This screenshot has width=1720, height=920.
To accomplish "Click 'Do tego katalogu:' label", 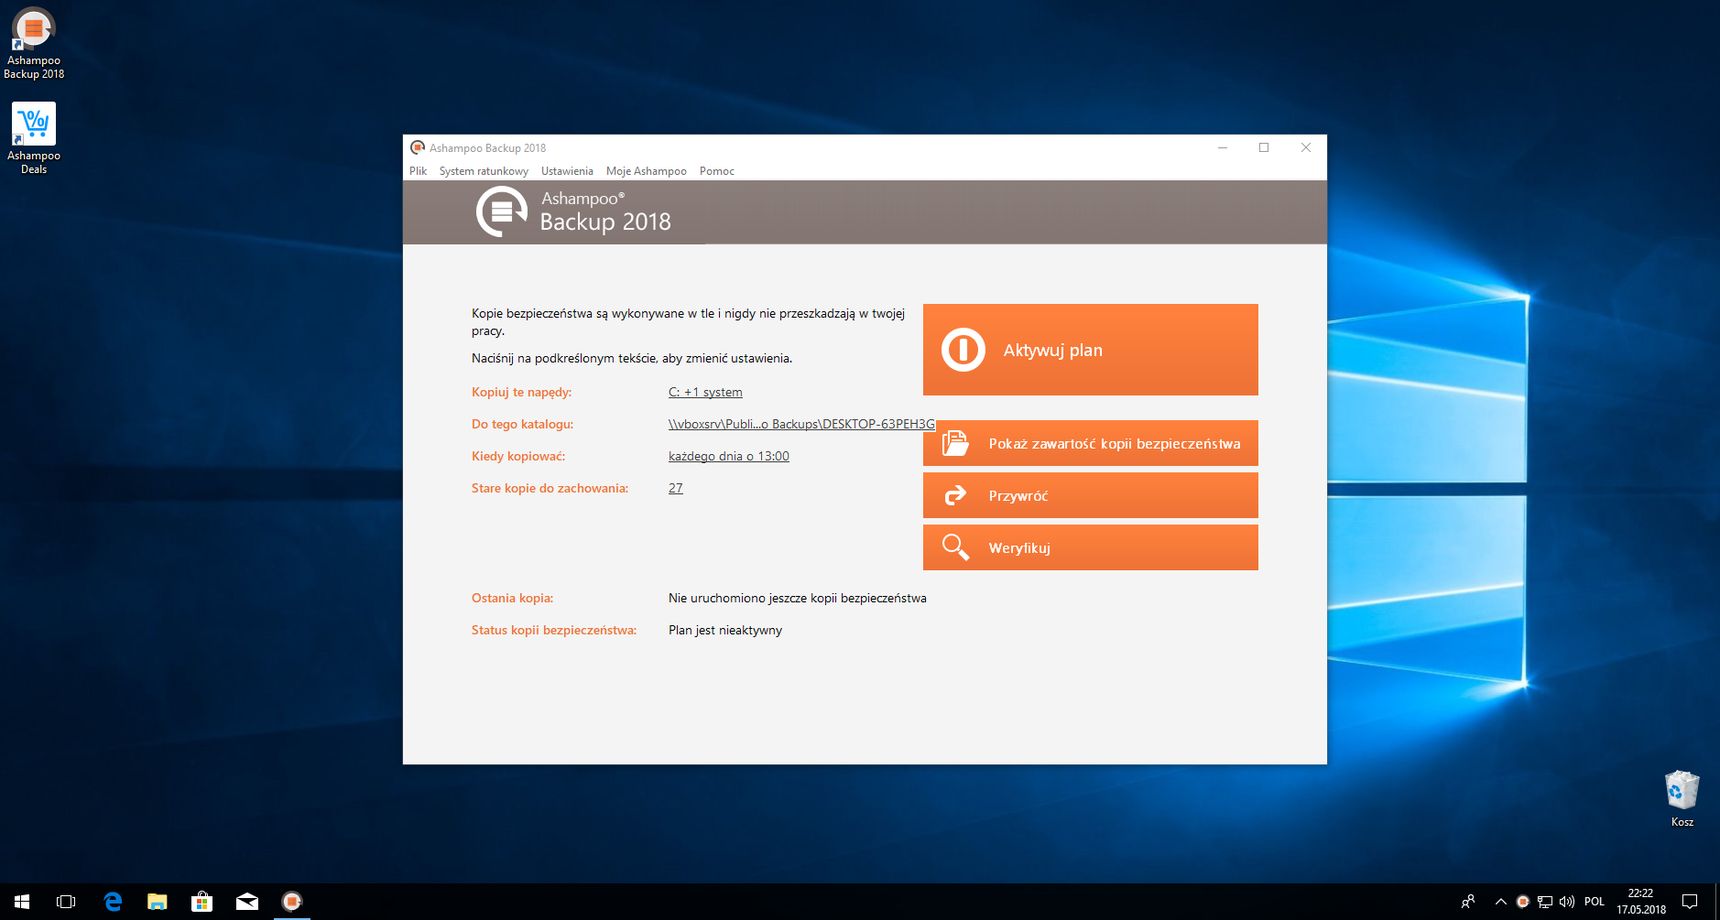I will 522,424.
